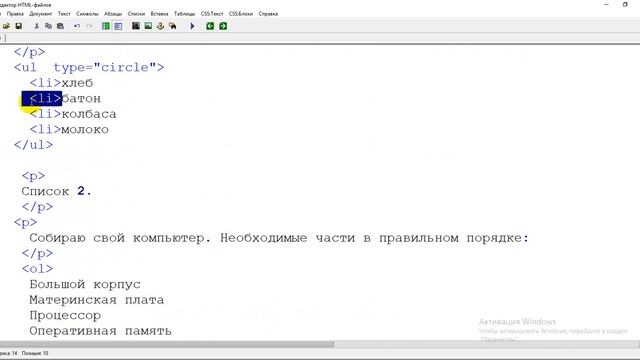Click the word молоко in code

(x=85, y=130)
